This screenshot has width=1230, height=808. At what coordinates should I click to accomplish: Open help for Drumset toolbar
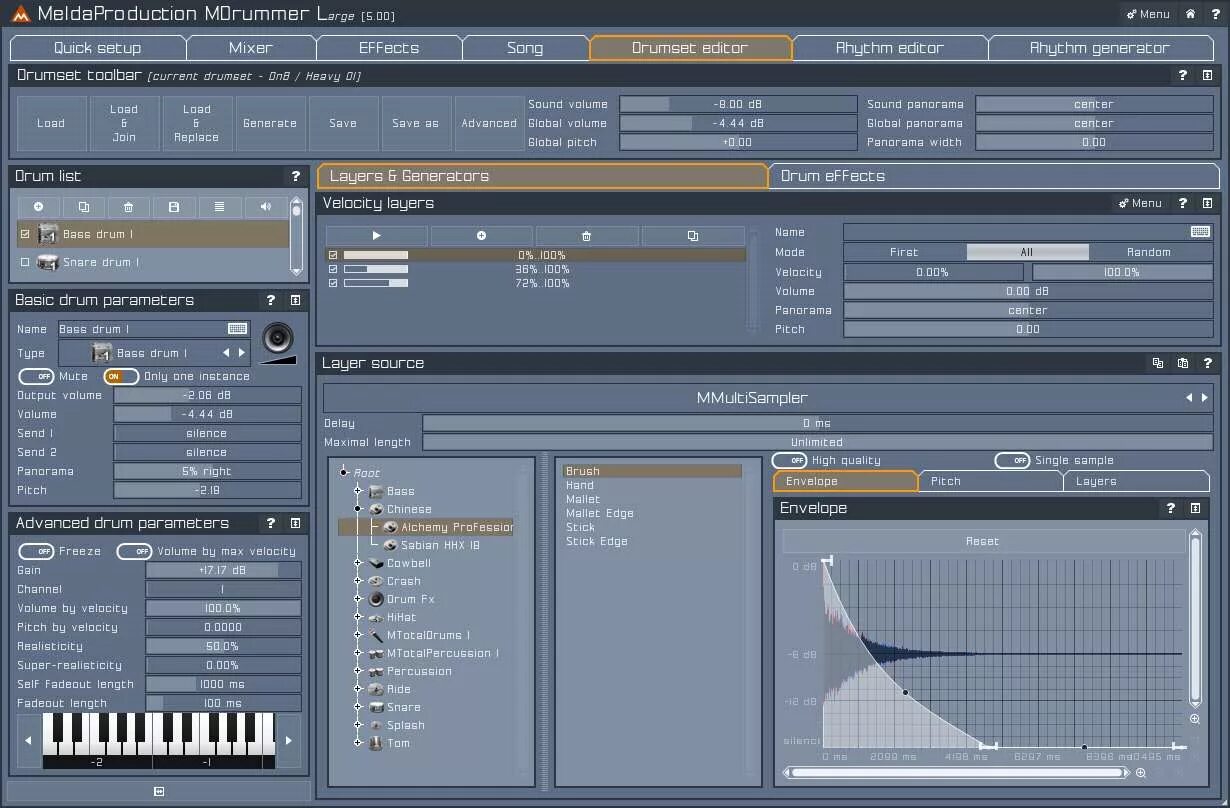click(x=1183, y=76)
